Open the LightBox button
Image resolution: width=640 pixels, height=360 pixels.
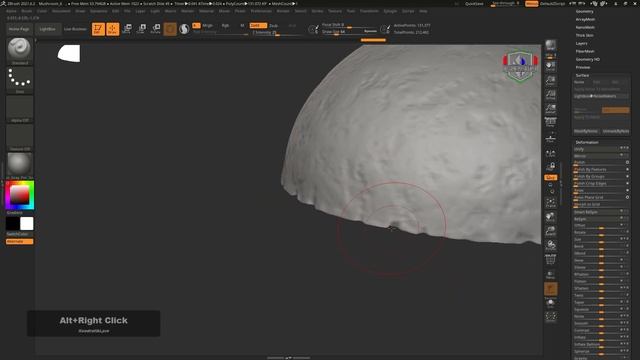point(47,29)
